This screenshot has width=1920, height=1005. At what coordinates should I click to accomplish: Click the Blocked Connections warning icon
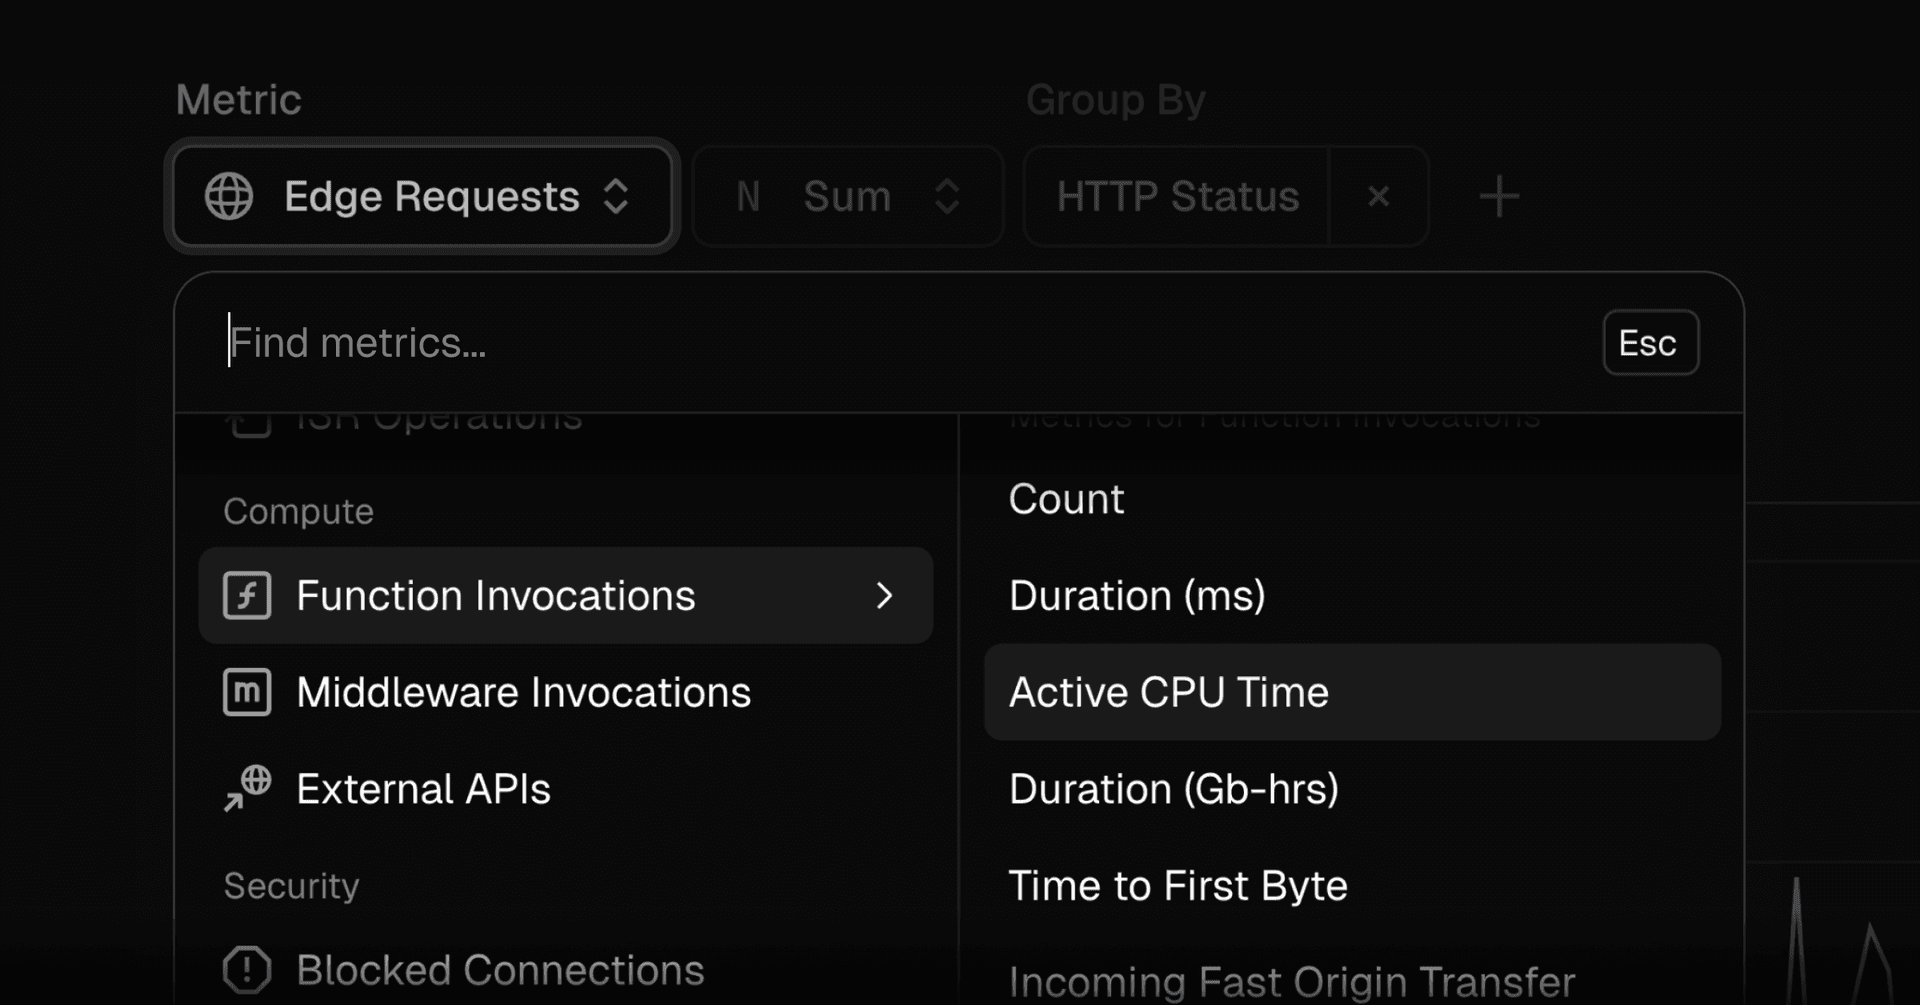click(247, 970)
